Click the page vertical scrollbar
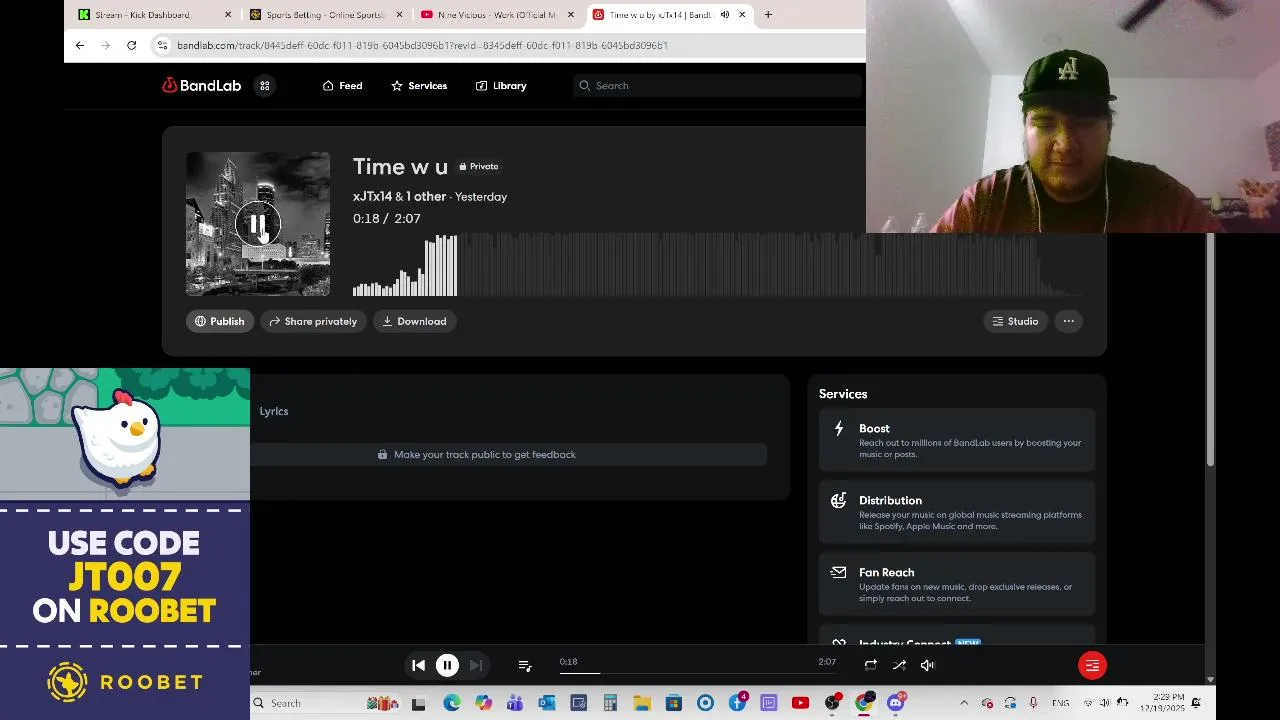This screenshot has width=1280, height=720. tap(1210, 350)
